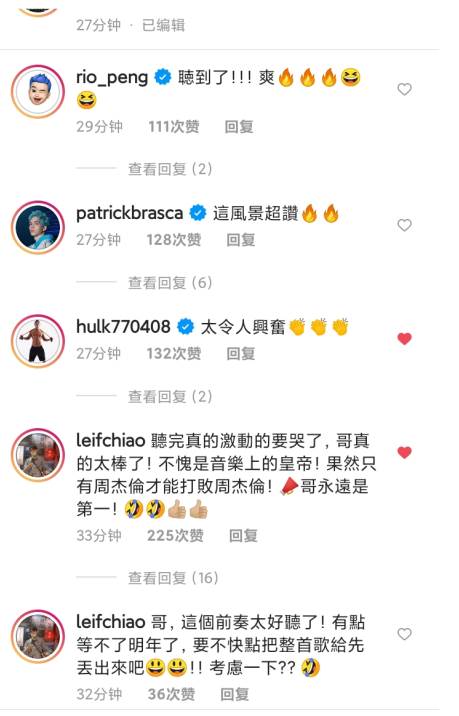Viewport: 459px width, 716px height.
Task: Like rio_peng's comment with the heart icon
Action: tap(404, 89)
